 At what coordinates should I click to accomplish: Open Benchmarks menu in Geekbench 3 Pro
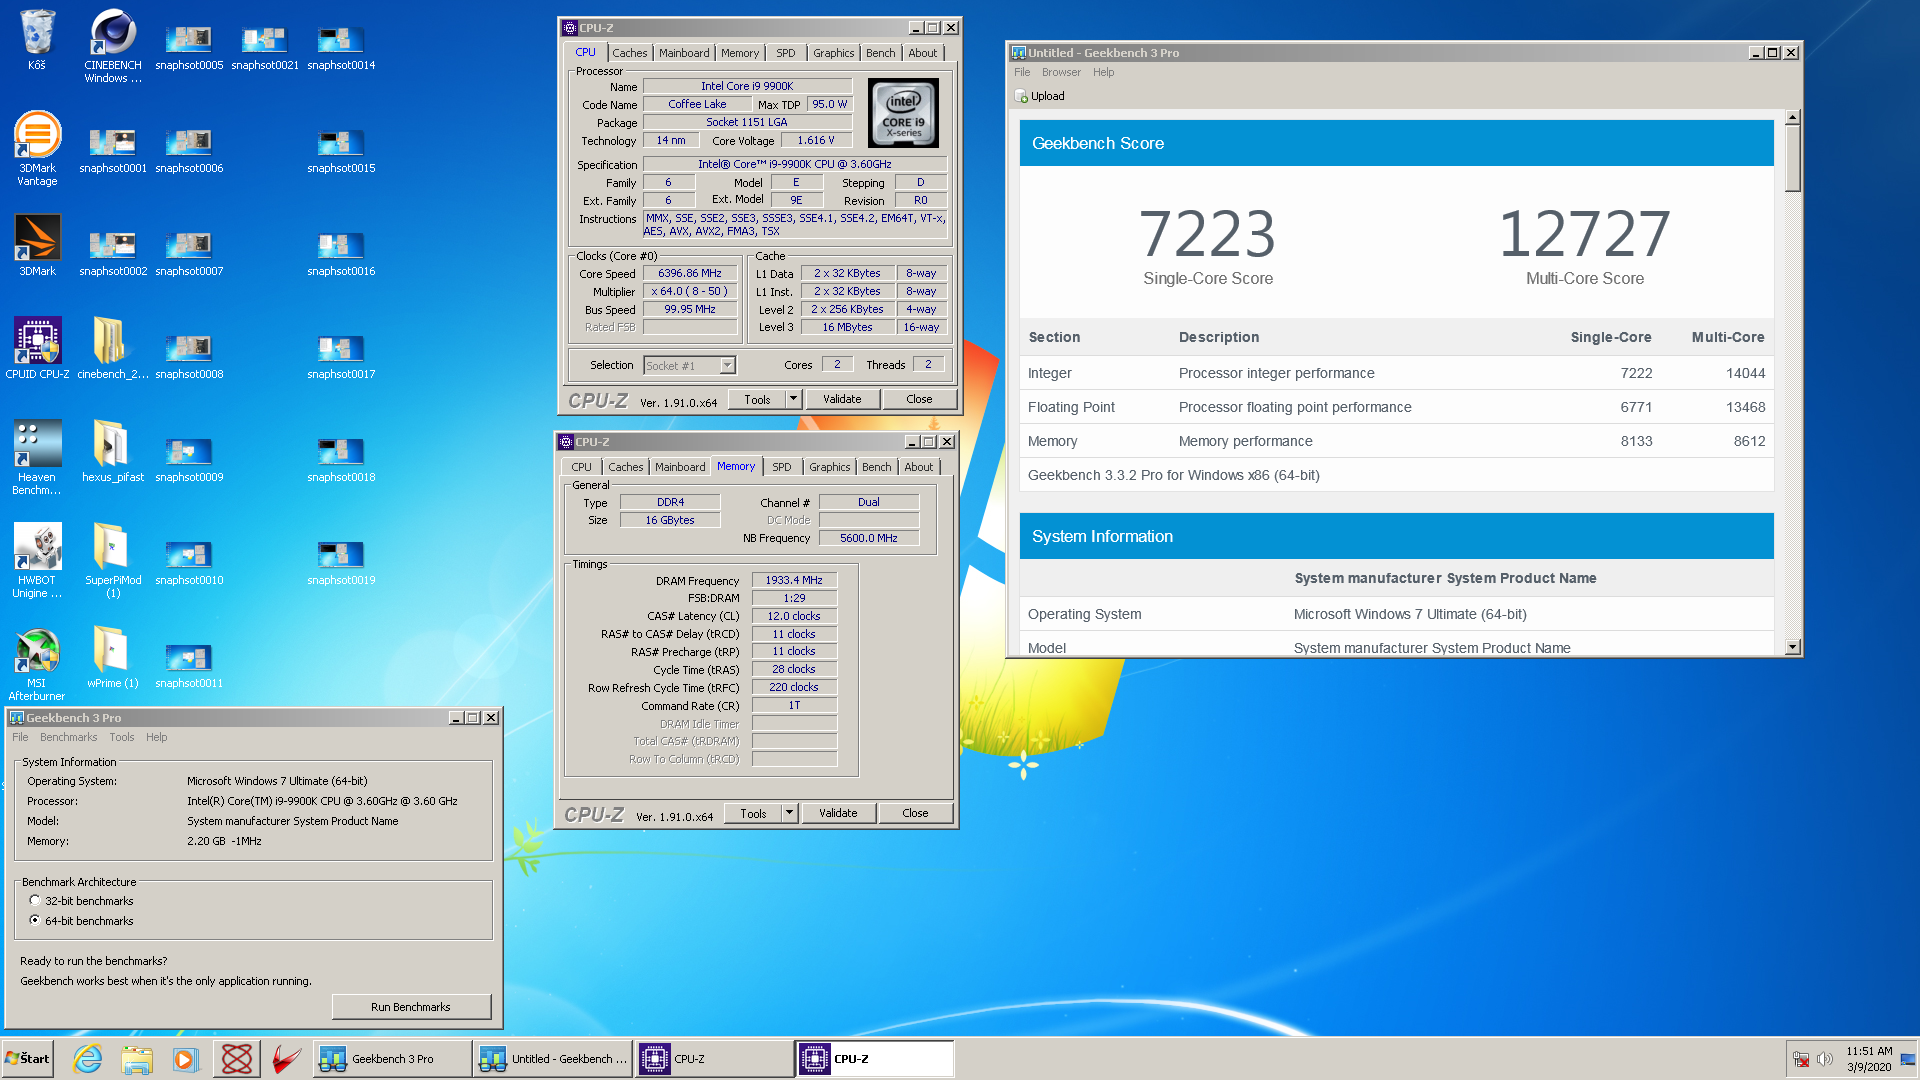click(x=69, y=737)
